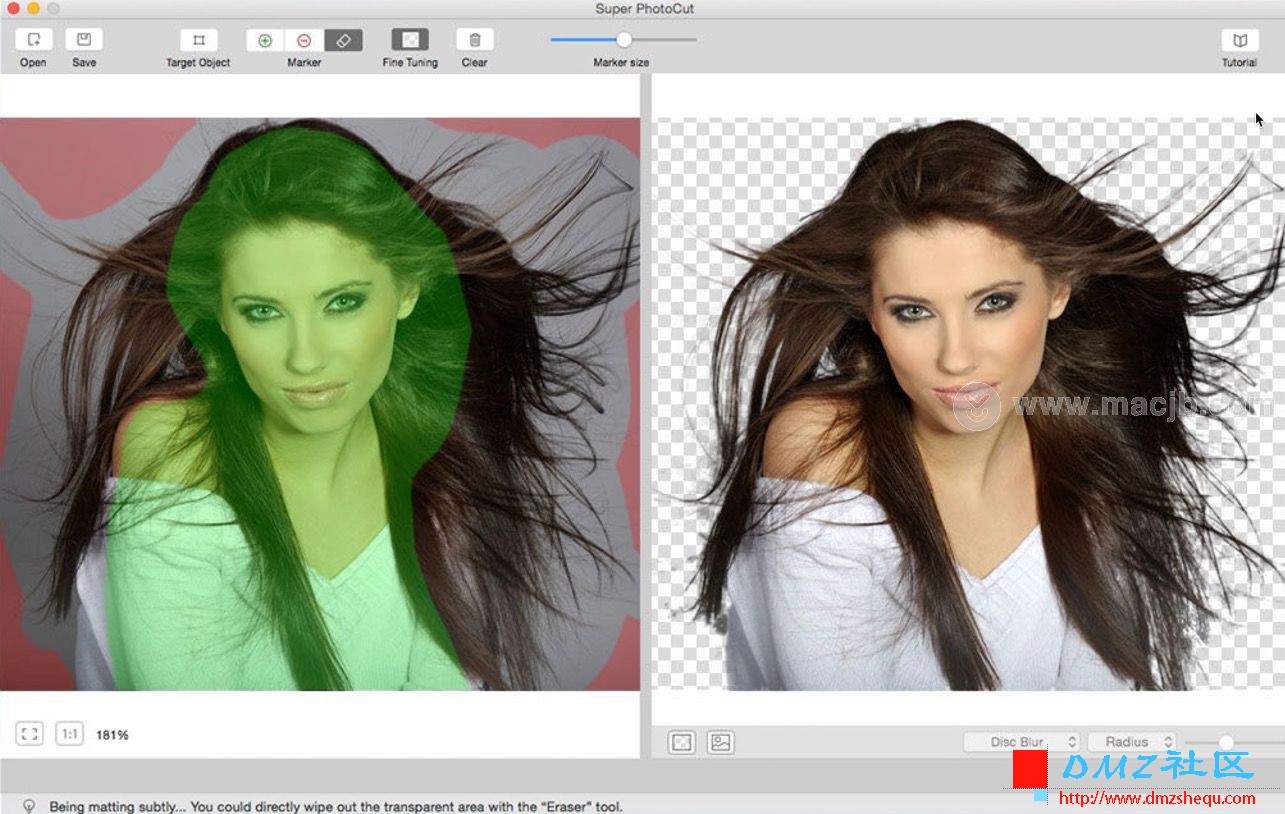
Task: Set zoom to 1:1 actual size
Action: tap(70, 734)
